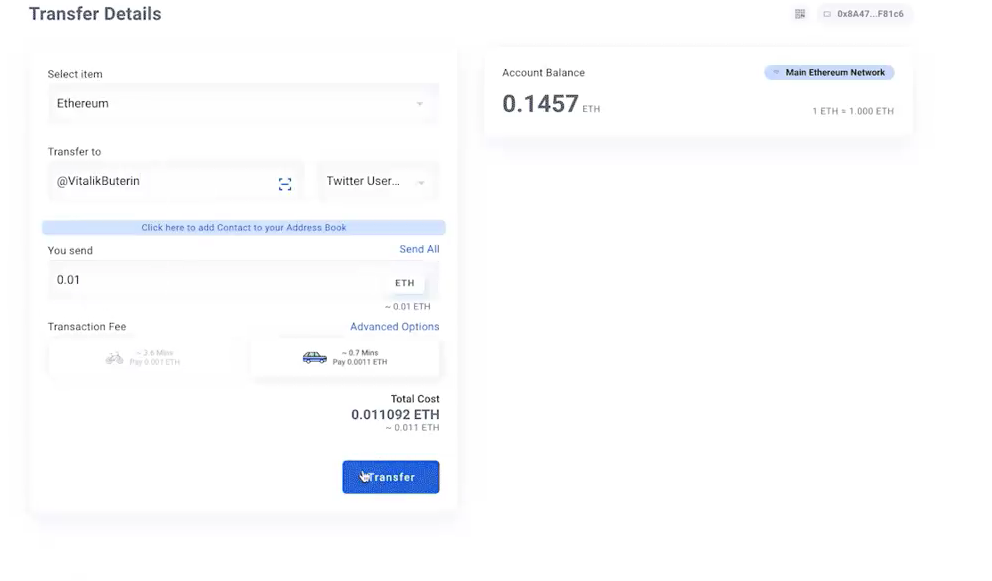Click the Transfer to recipient input field
The image size is (992, 581).
point(175,182)
